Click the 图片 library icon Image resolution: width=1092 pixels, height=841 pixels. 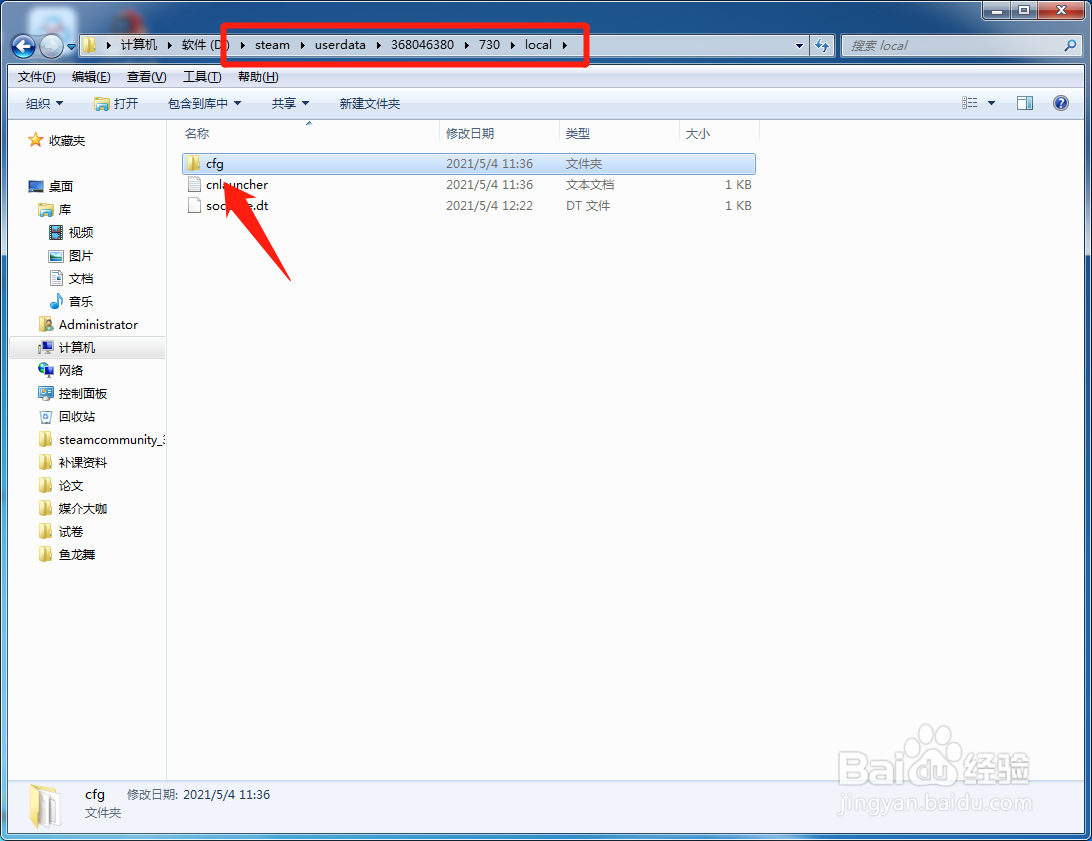[56, 256]
